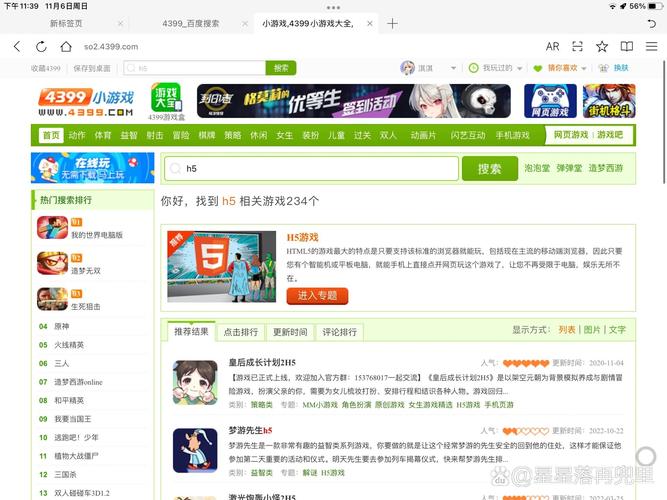Switch to the 新标签页 tab
667x500 pixels.
click(66, 23)
